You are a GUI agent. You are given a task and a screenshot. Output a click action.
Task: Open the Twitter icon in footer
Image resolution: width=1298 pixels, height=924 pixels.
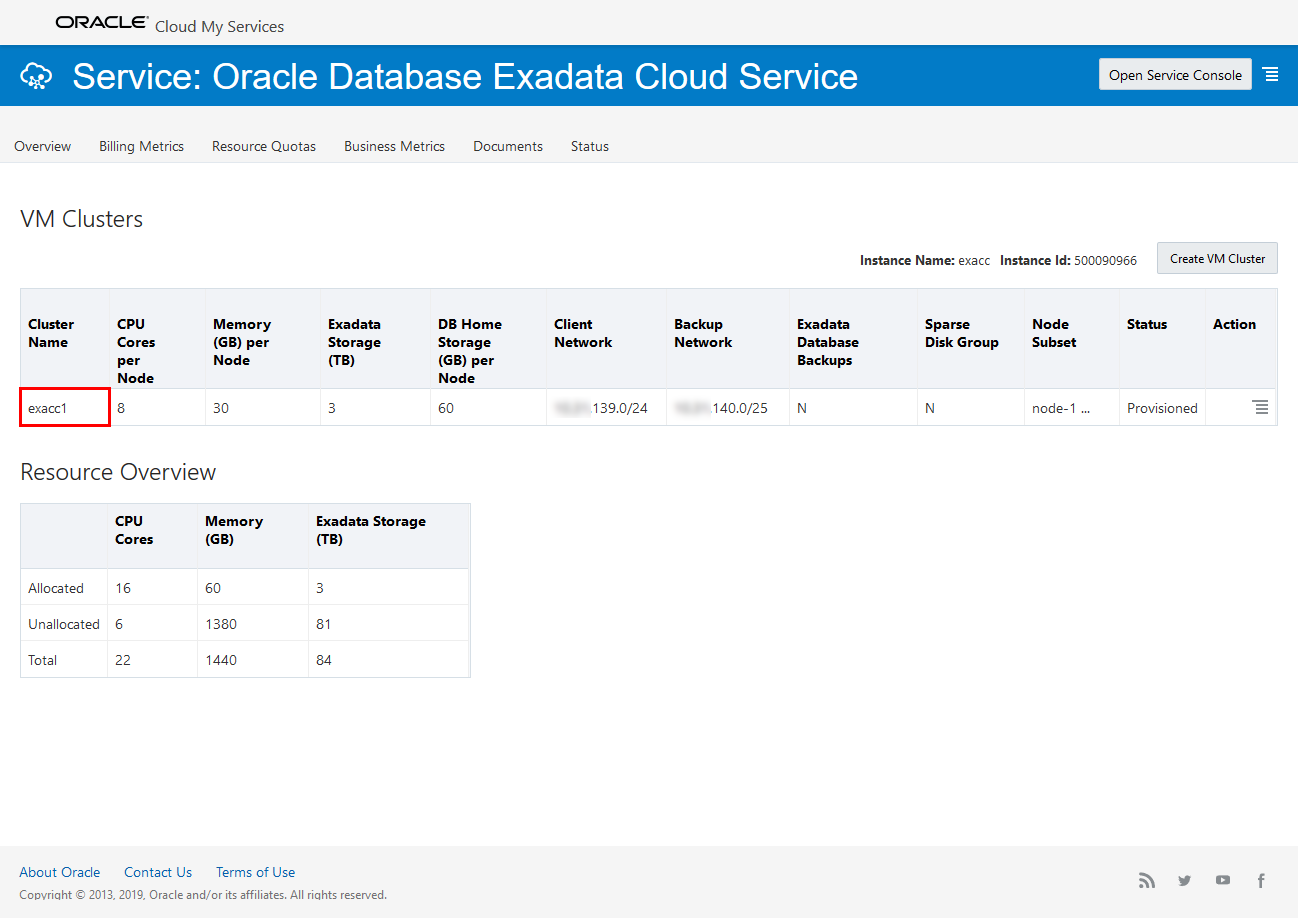tap(1185, 880)
